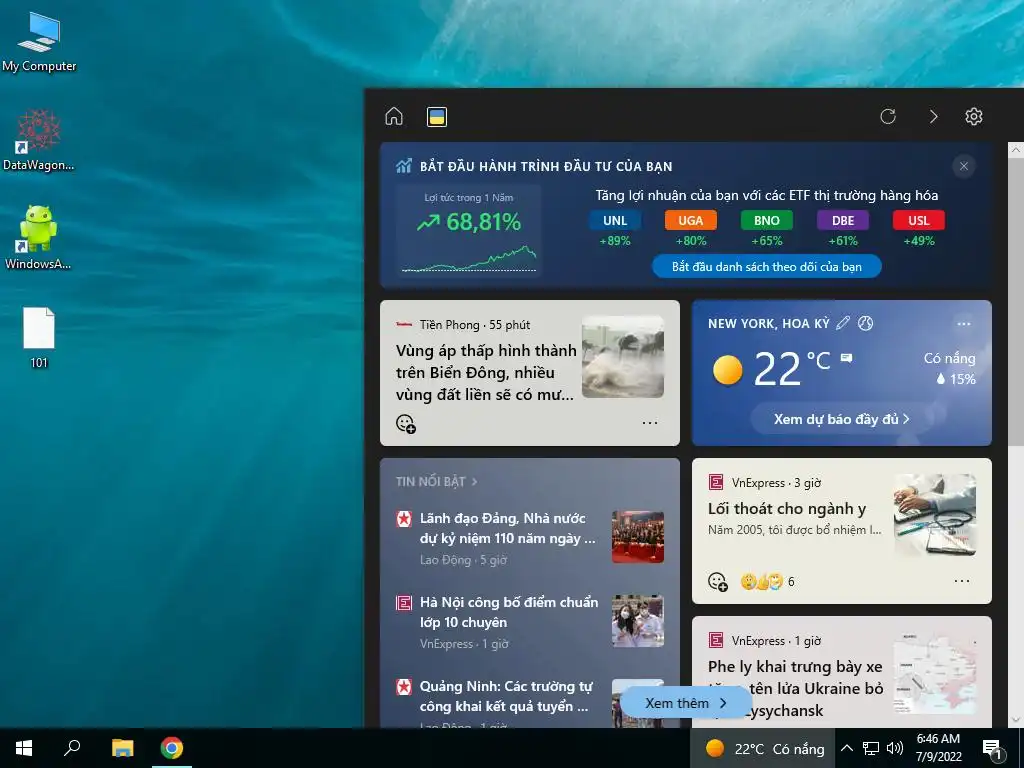Screen dimensions: 1024x768
Task: Click the UGA ticker badge
Action: [x=690, y=220]
